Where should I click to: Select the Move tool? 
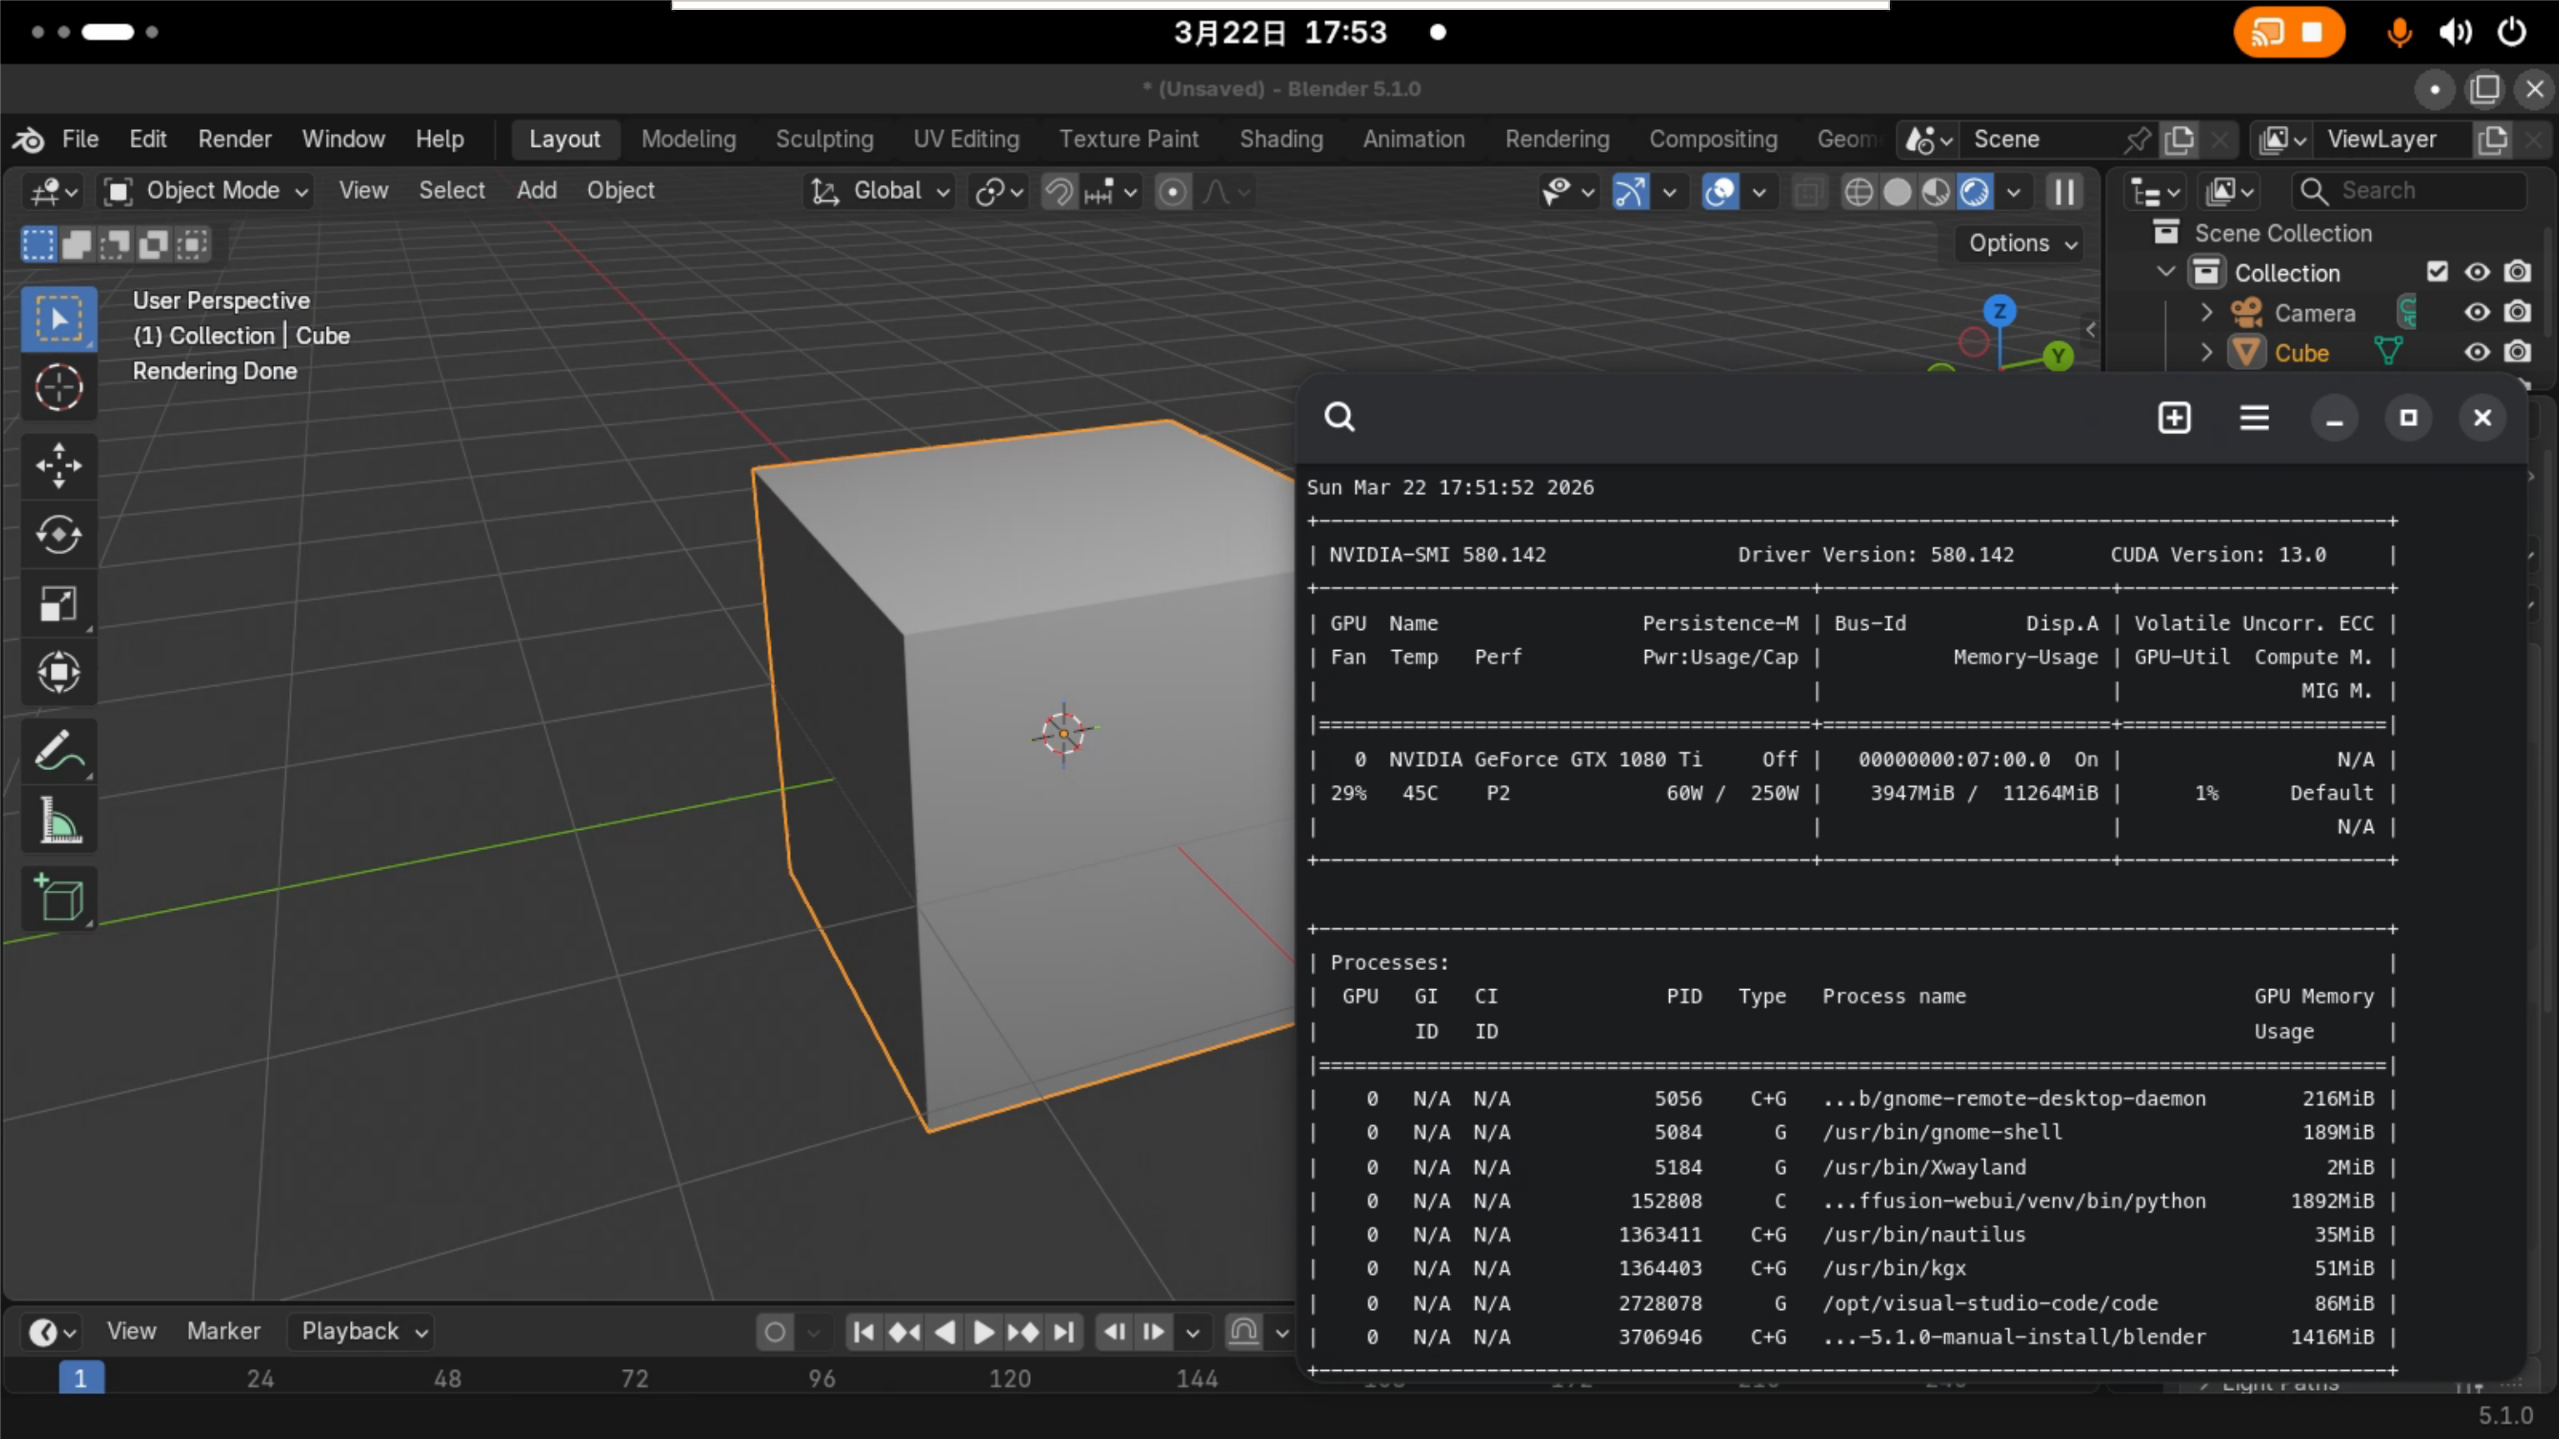59,465
